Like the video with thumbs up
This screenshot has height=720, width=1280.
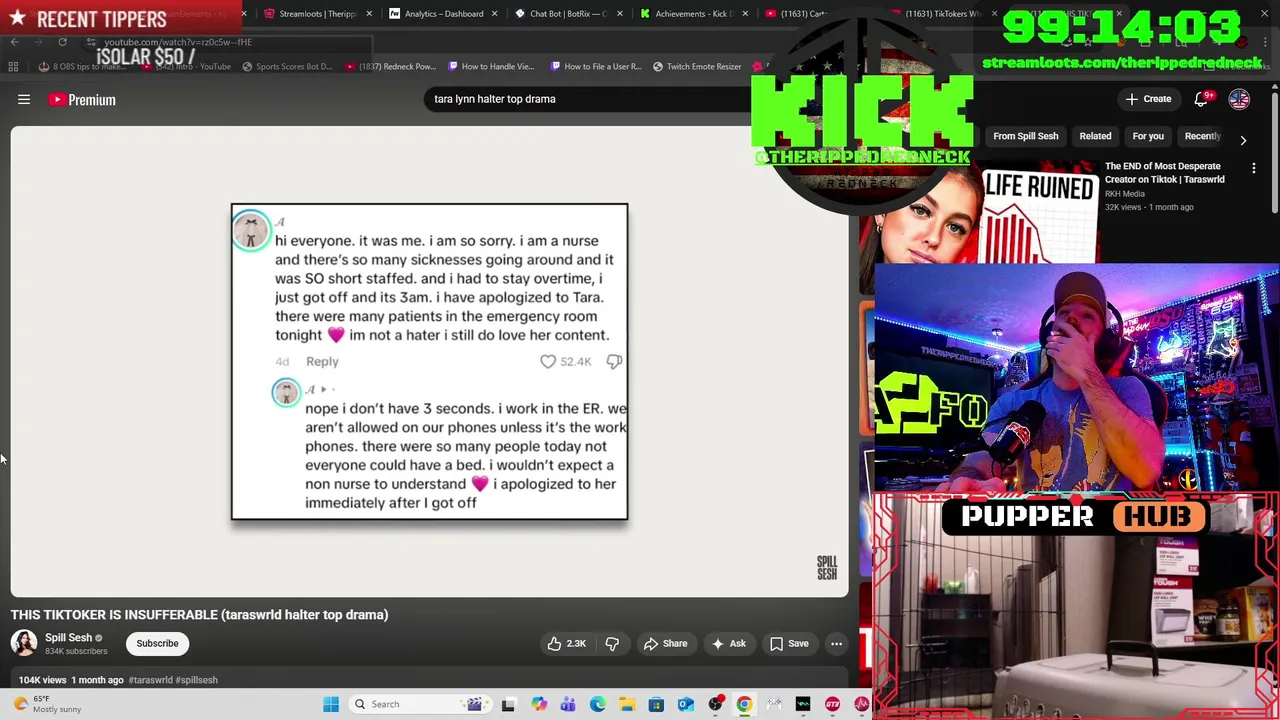pos(566,644)
